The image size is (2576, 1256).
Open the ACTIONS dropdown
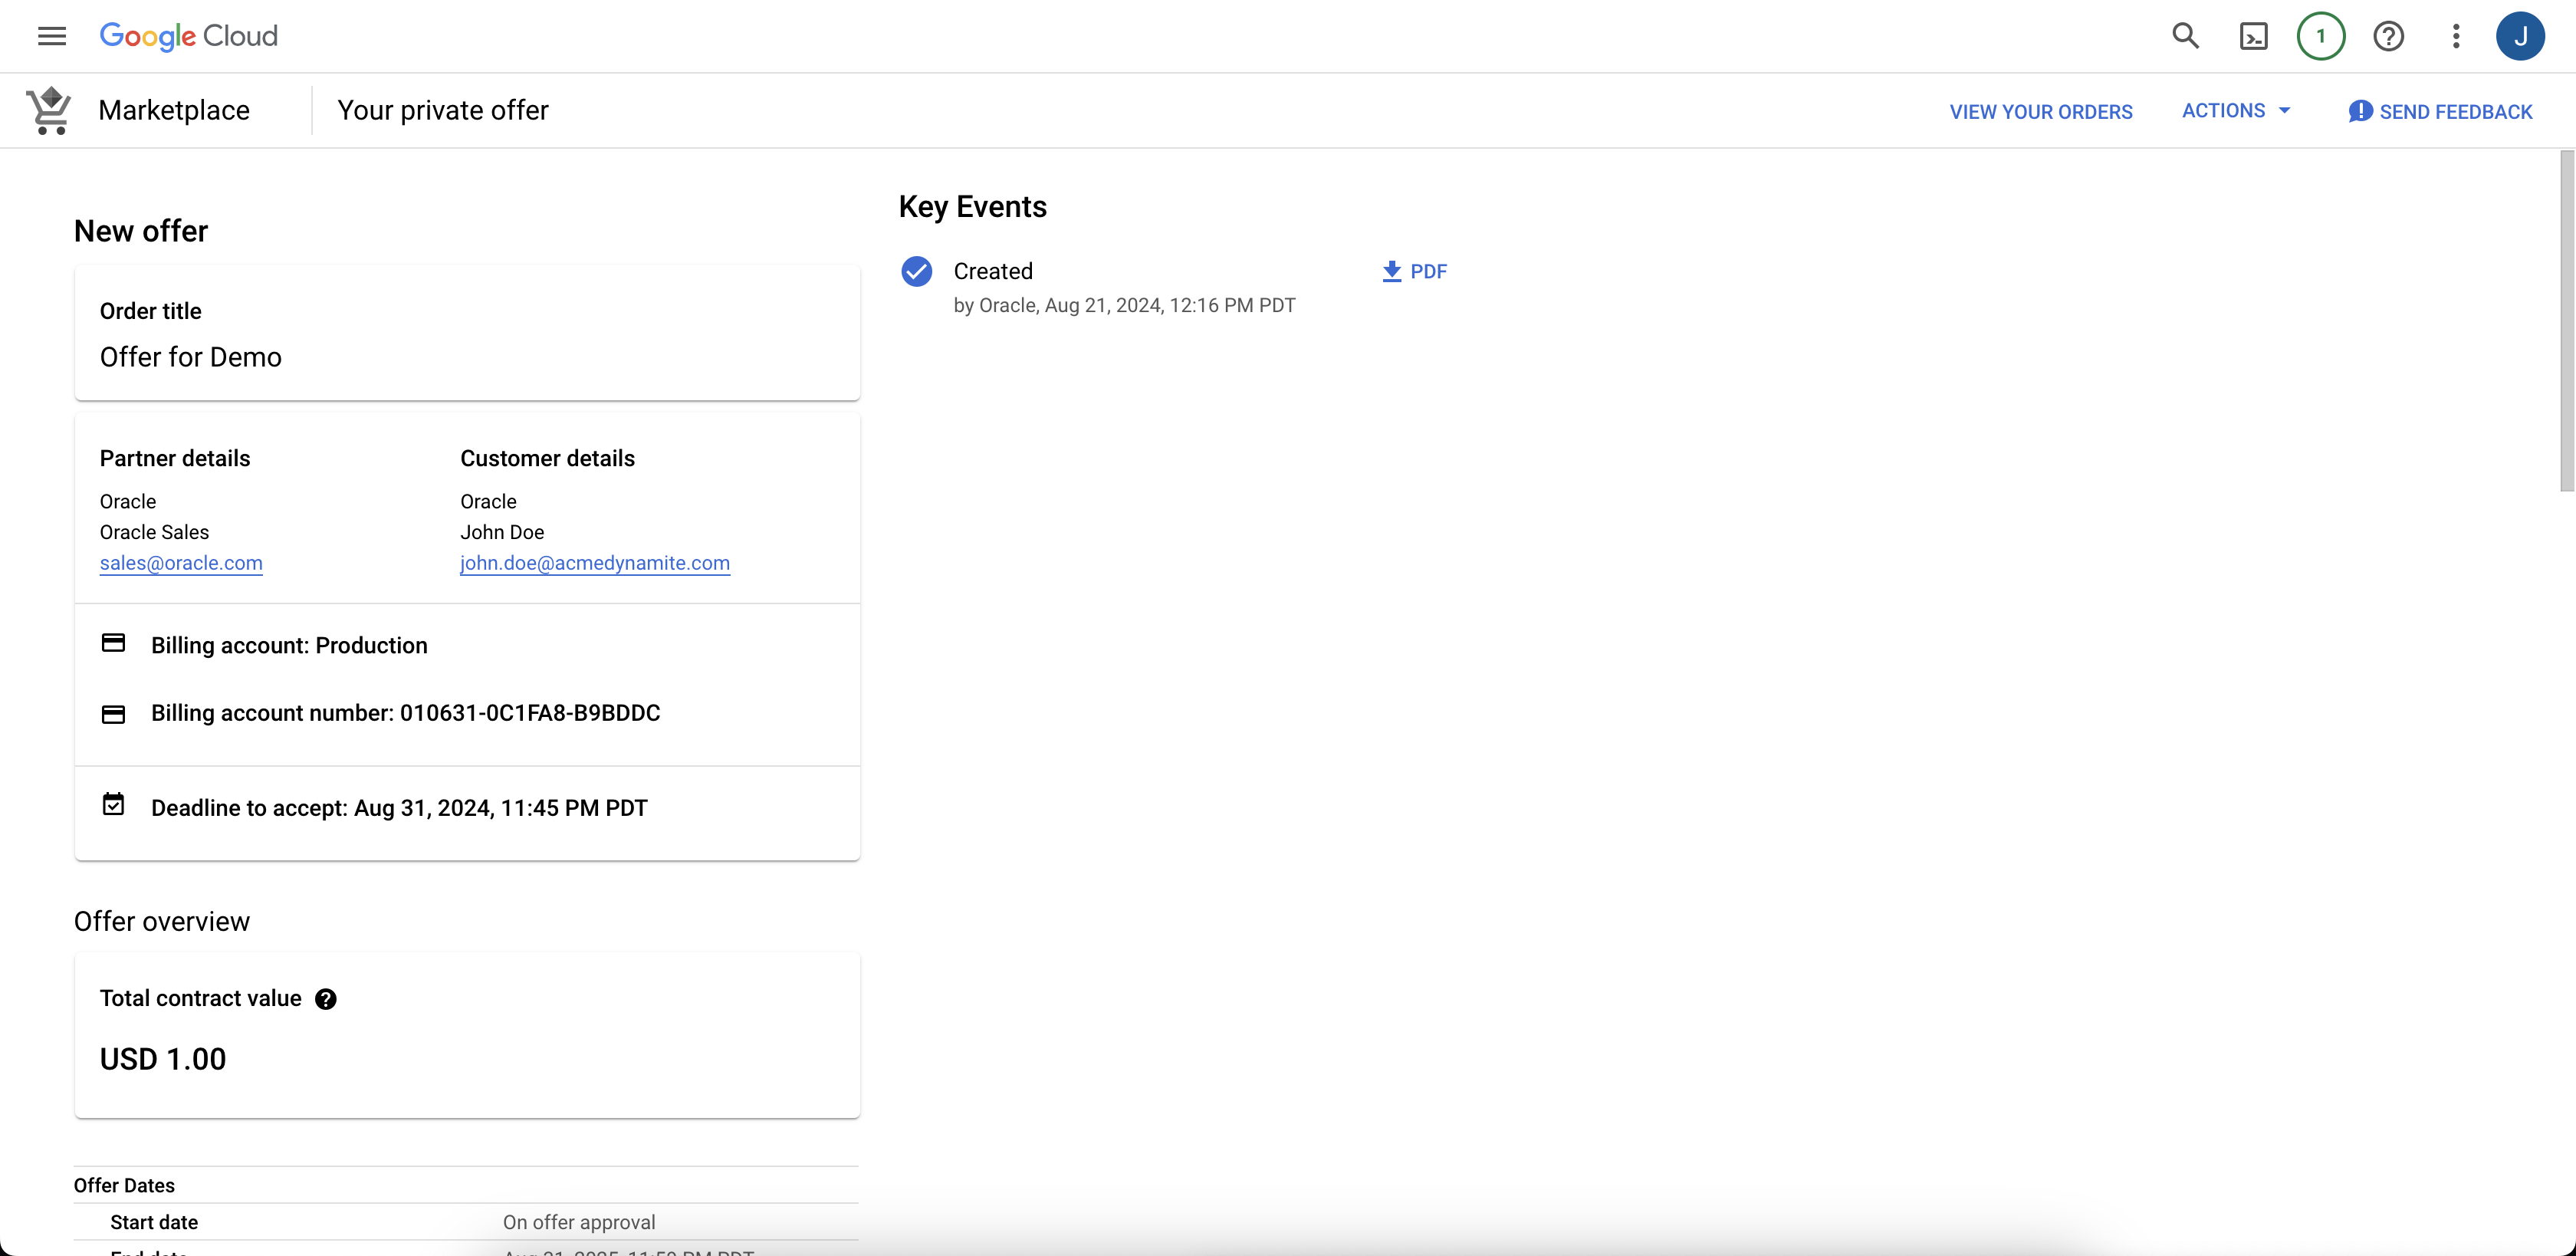(2236, 111)
